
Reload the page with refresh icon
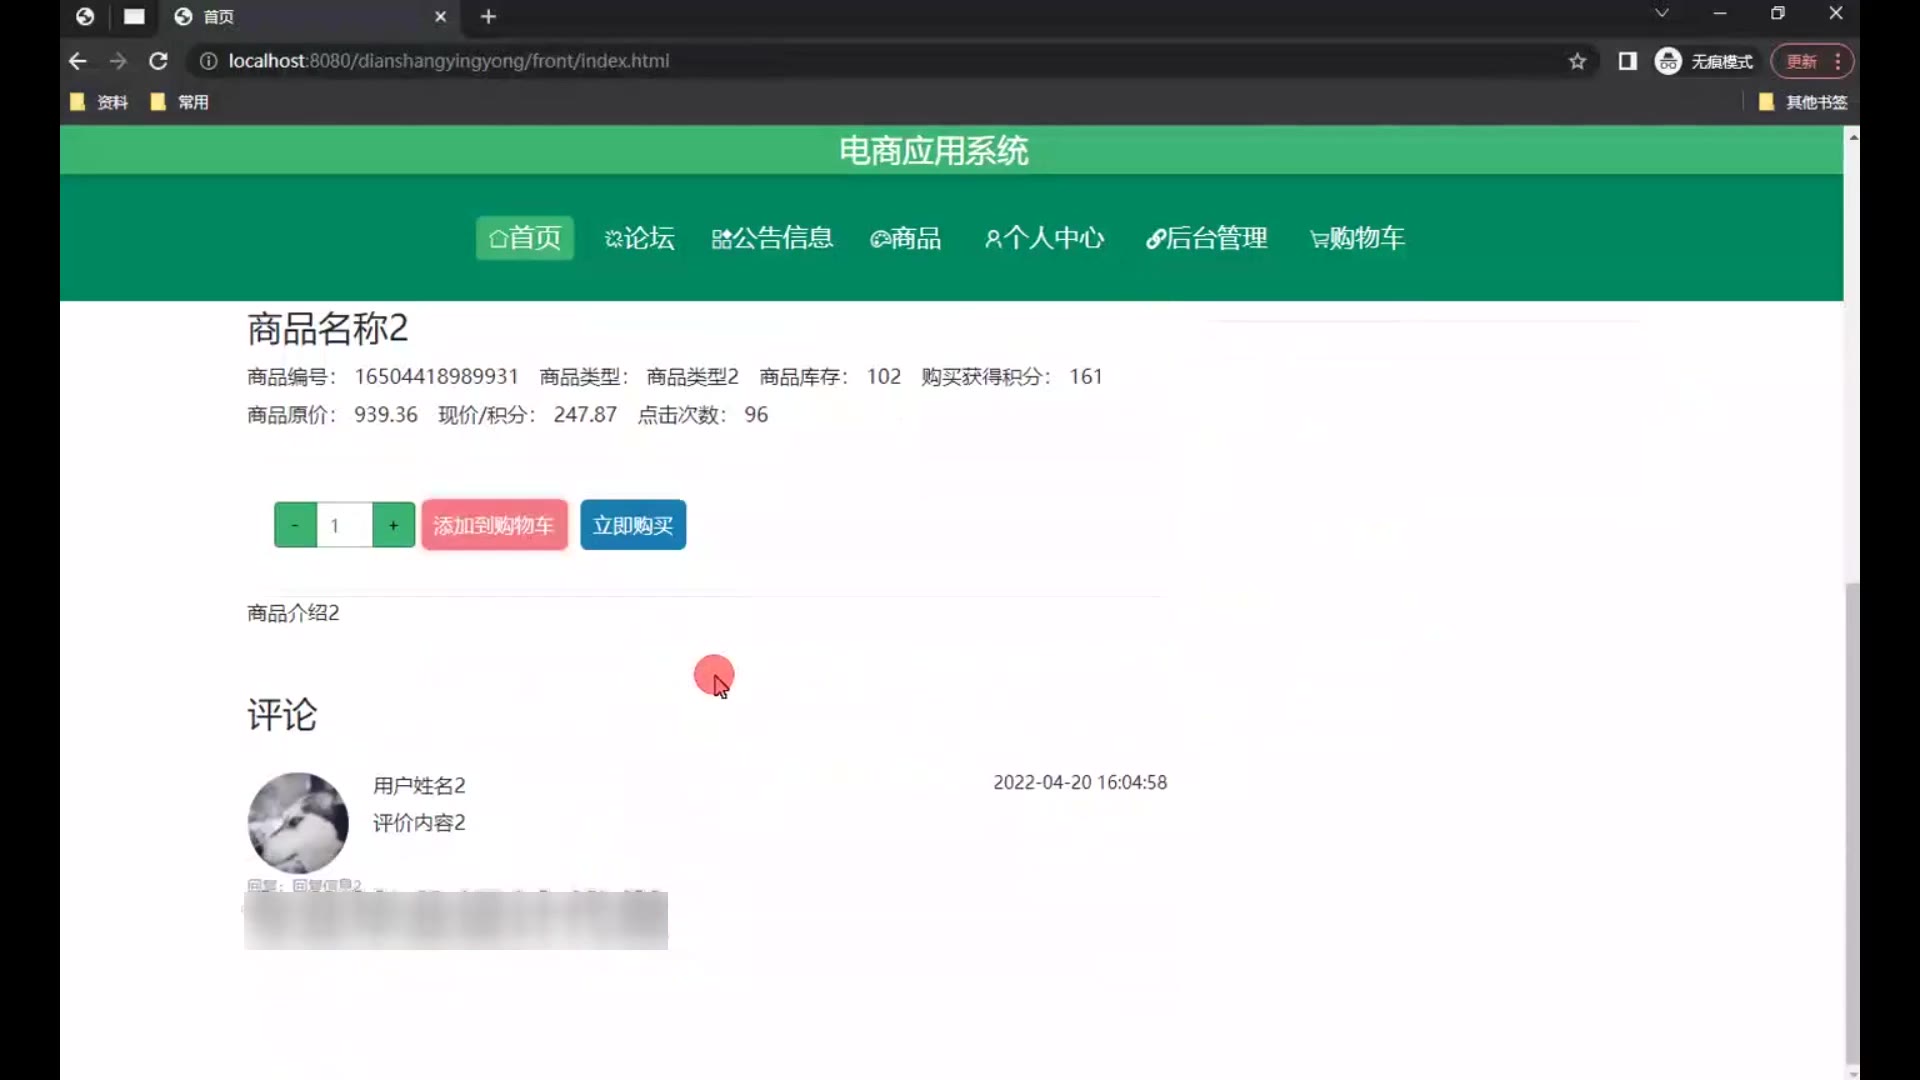(158, 61)
